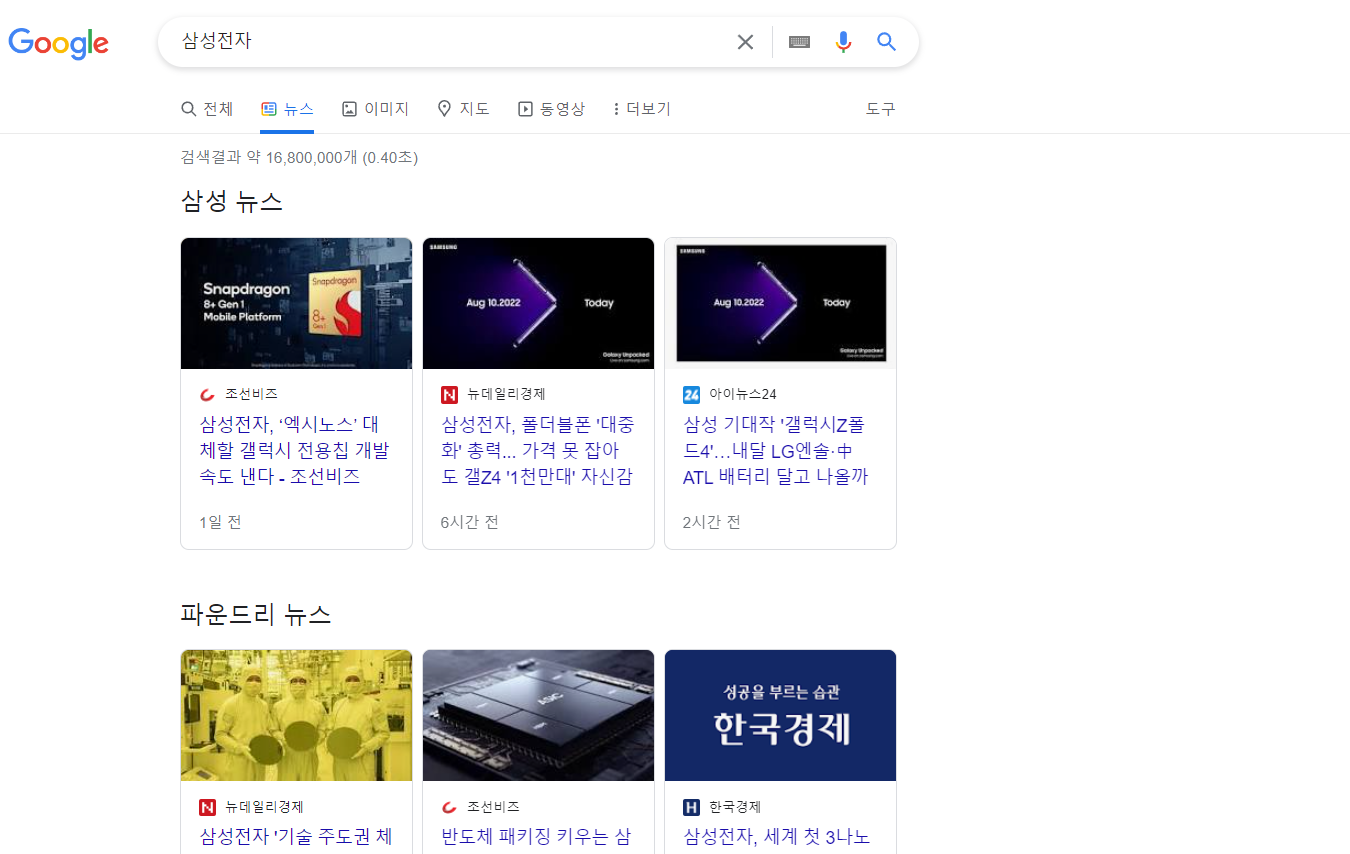Open the Snapdragon 8+ Gen 1 thumbnail
1350x854 pixels.
[296, 303]
